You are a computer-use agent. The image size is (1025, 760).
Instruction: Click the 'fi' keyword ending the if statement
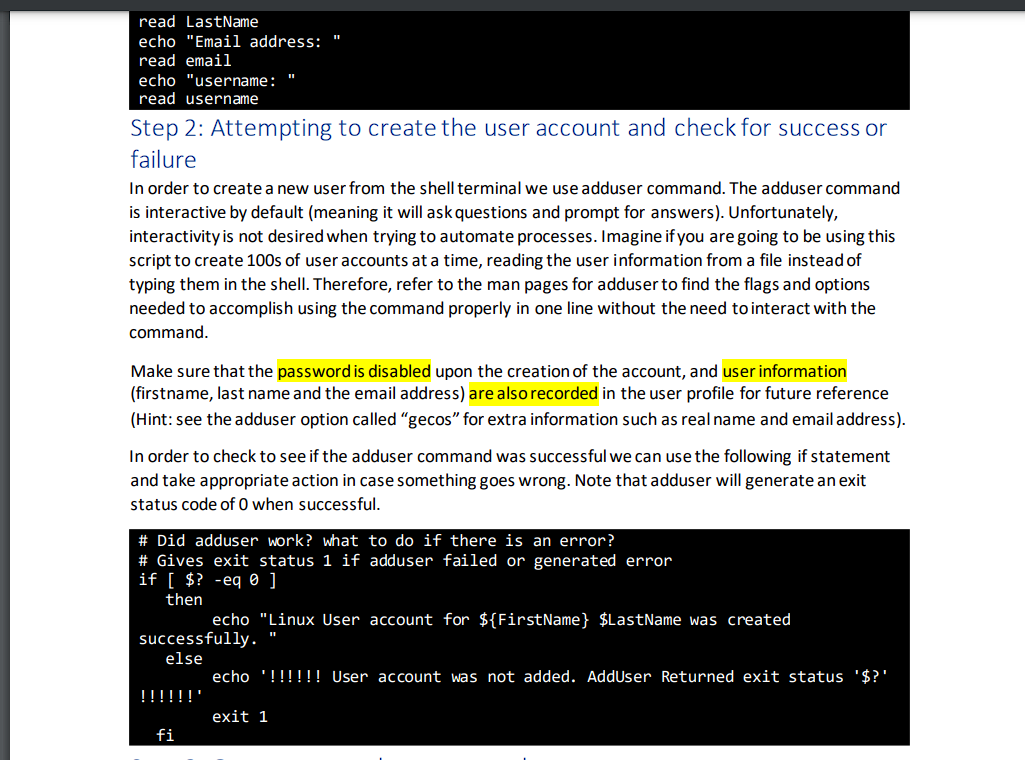[163, 735]
